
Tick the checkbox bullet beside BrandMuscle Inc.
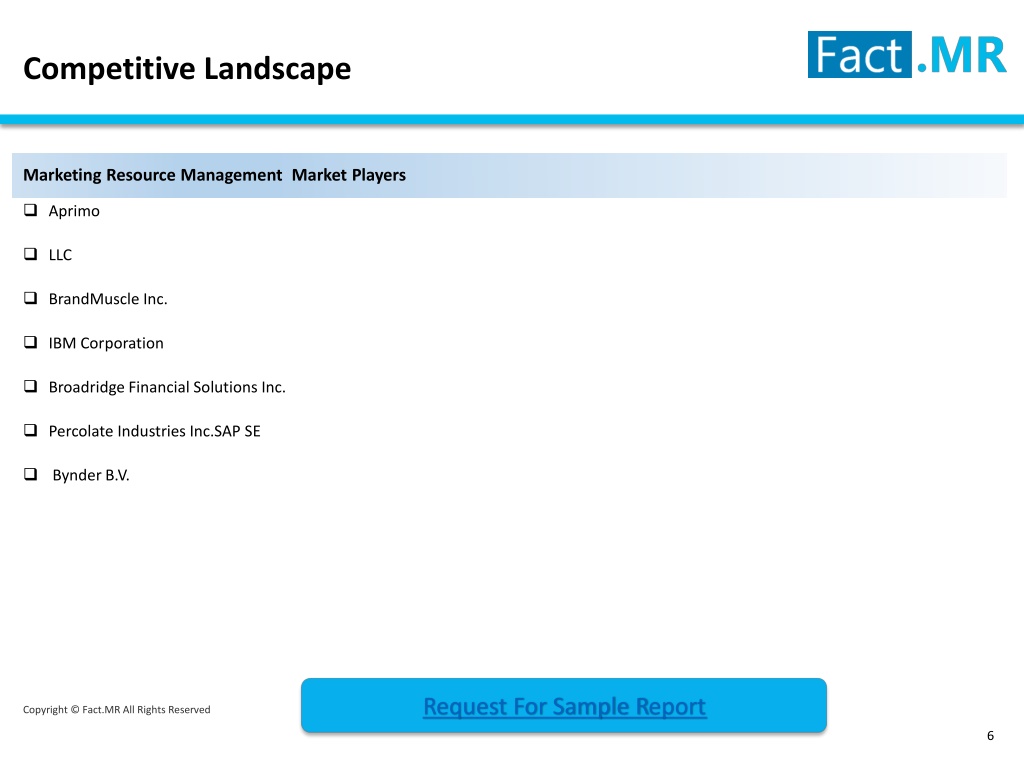pyautogui.click(x=30, y=298)
